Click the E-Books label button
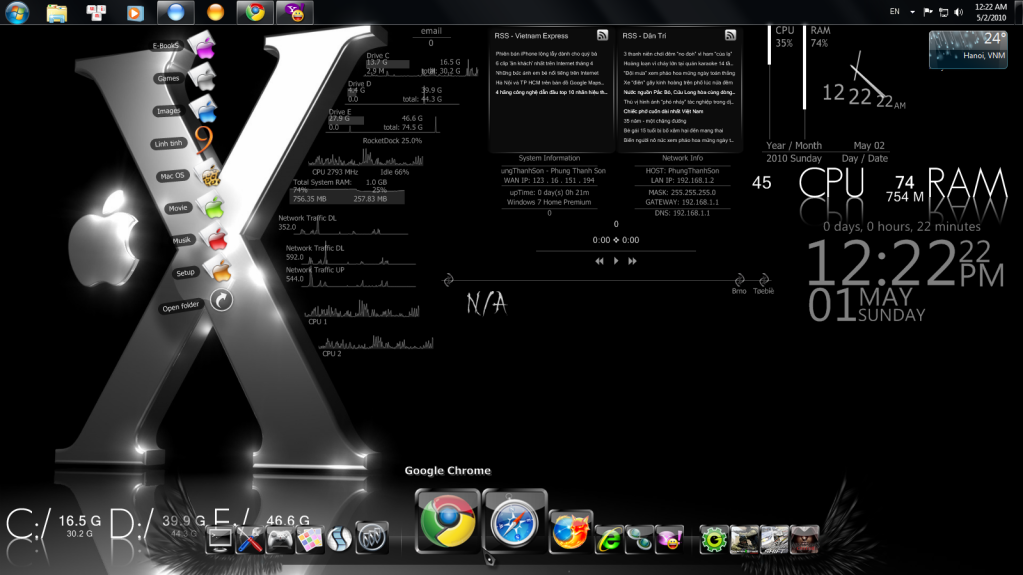The height and width of the screenshot is (575, 1023). [x=166, y=46]
